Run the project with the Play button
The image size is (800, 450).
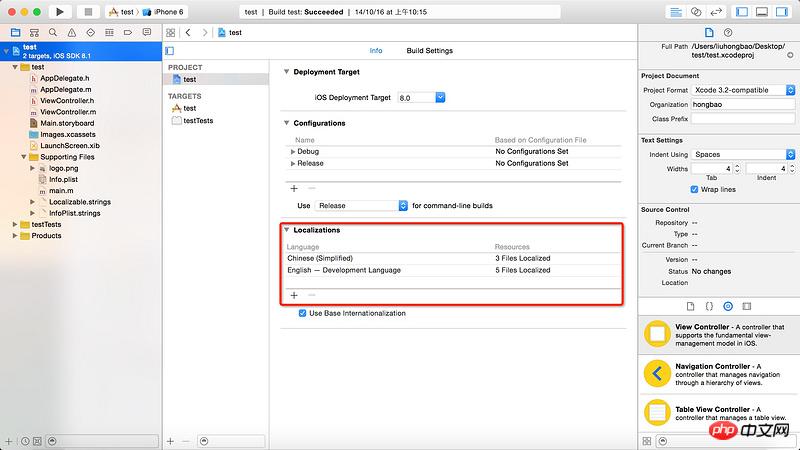[x=60, y=12]
